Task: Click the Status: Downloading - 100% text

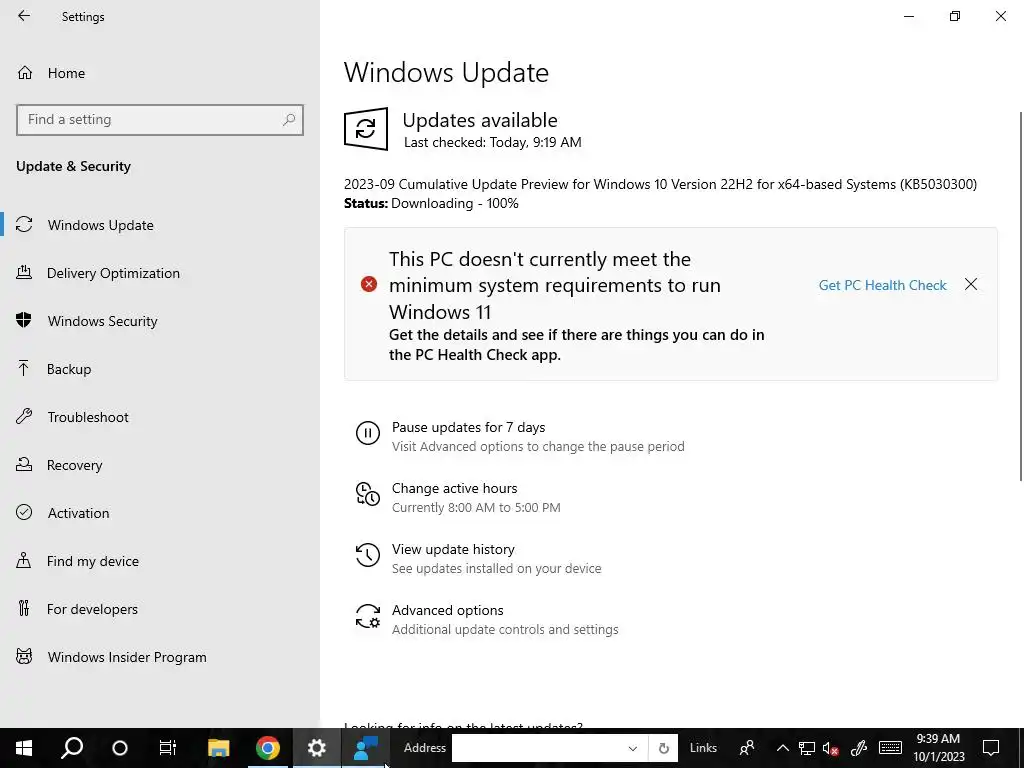Action: click(431, 203)
